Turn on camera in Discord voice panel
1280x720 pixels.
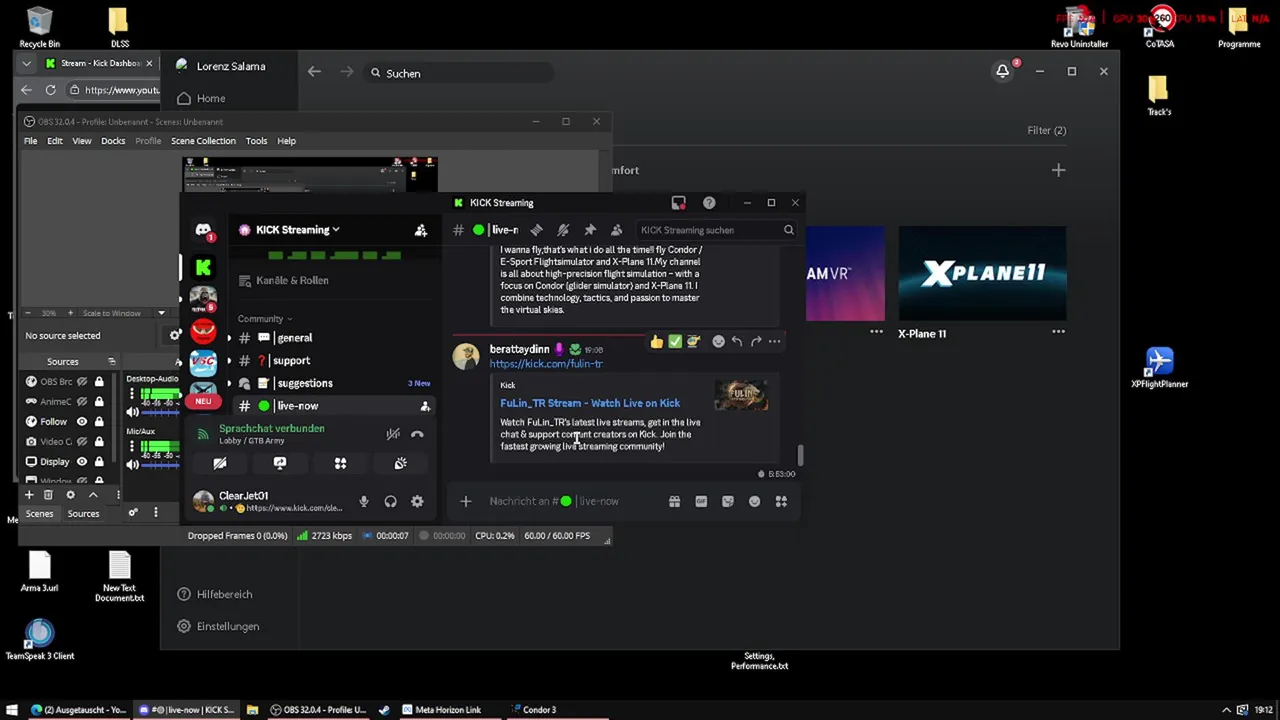coord(220,463)
